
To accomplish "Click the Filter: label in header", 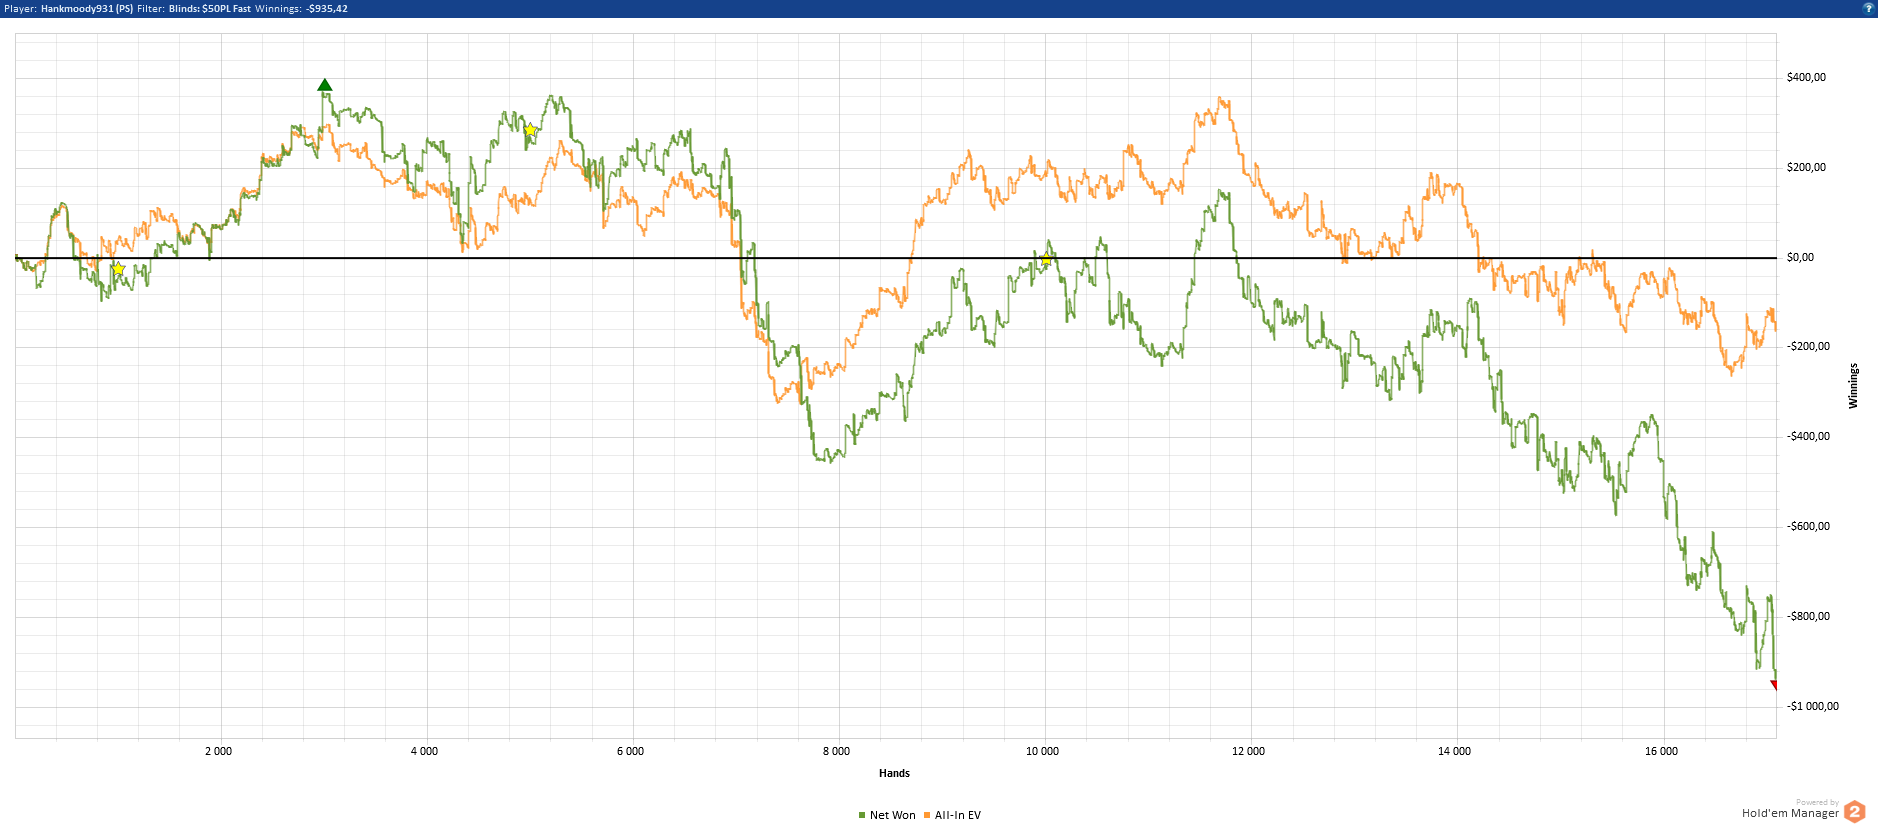I will coord(151,8).
